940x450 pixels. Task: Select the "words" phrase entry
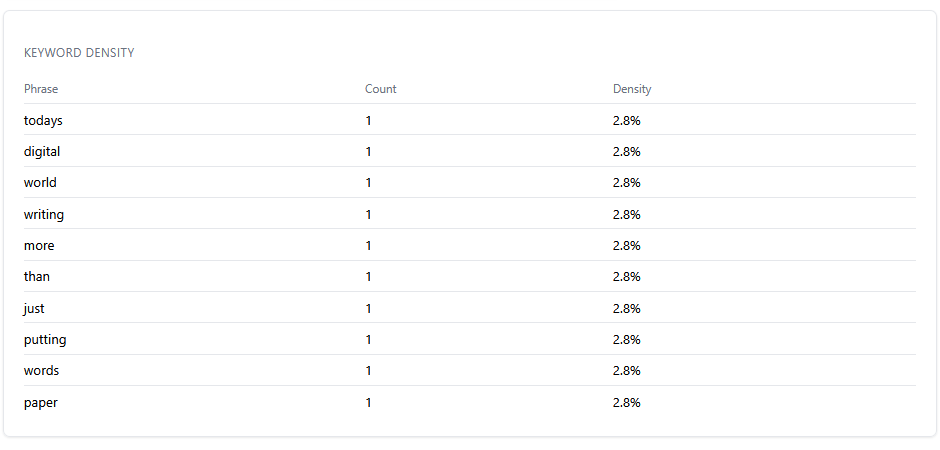[x=41, y=371]
